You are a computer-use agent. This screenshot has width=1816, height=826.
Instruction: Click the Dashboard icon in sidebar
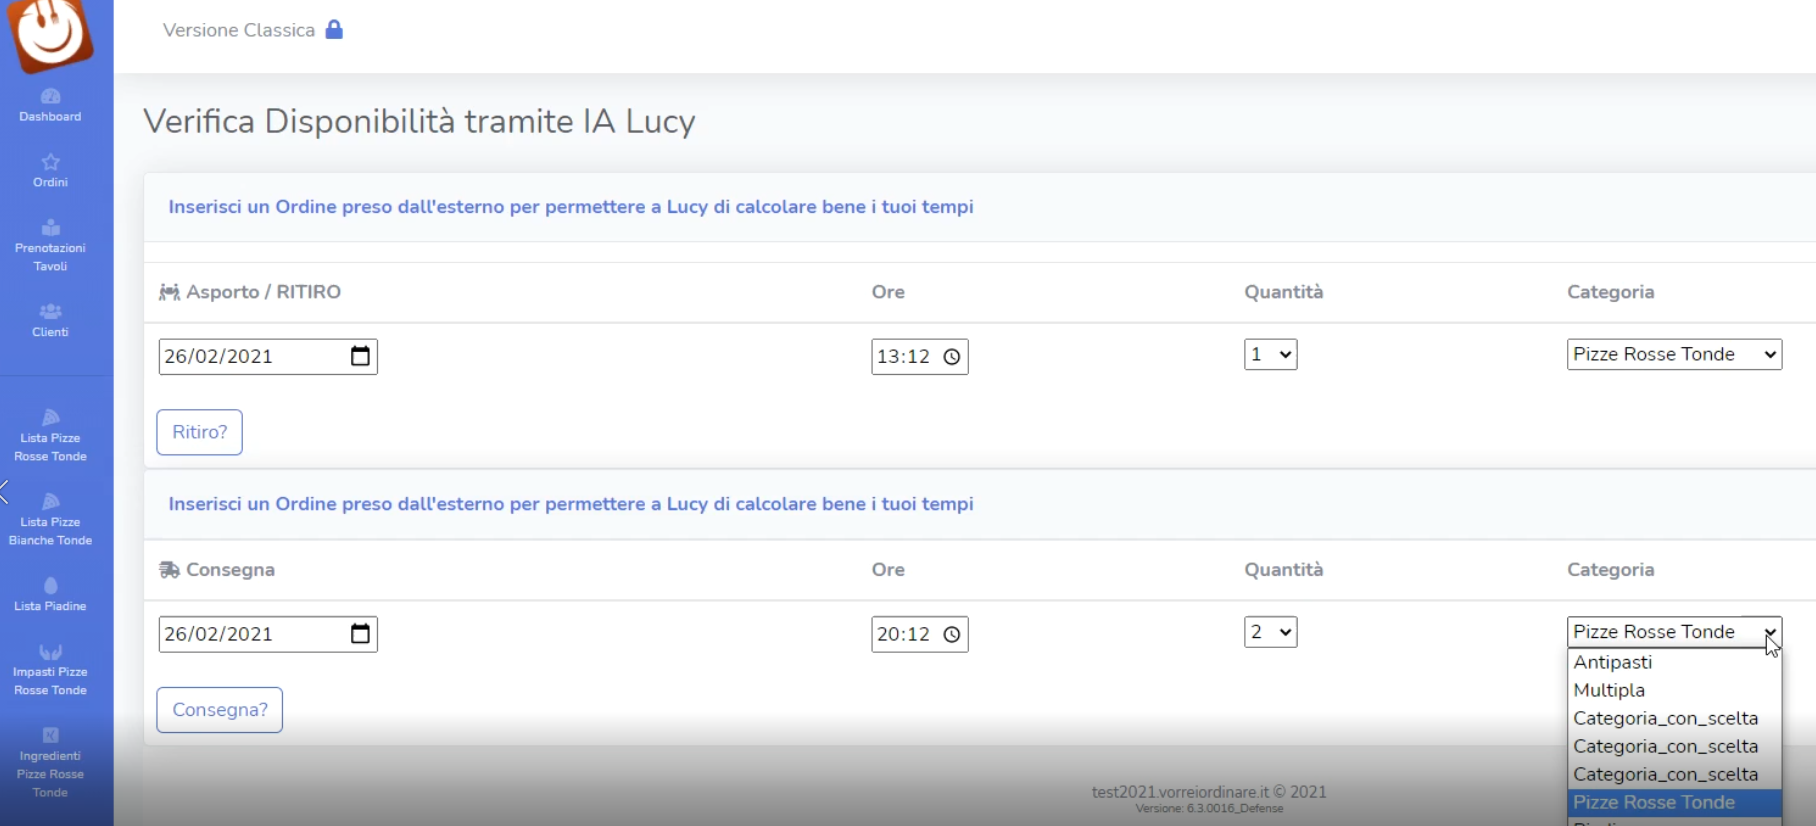[50, 97]
